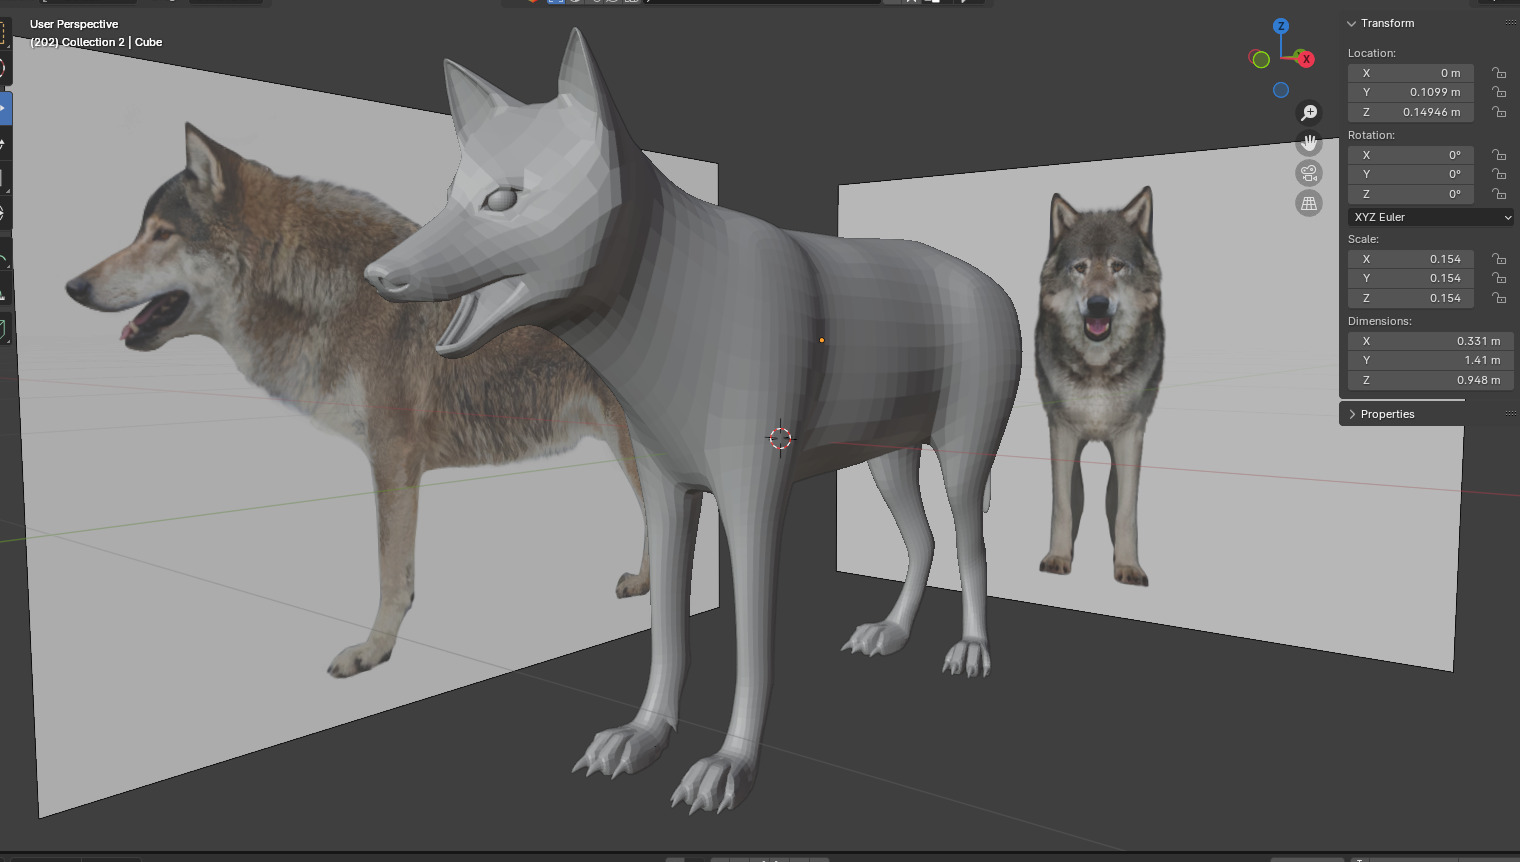Image resolution: width=1520 pixels, height=862 pixels.
Task: Click the Rotation Y field
Action: coord(1411,174)
